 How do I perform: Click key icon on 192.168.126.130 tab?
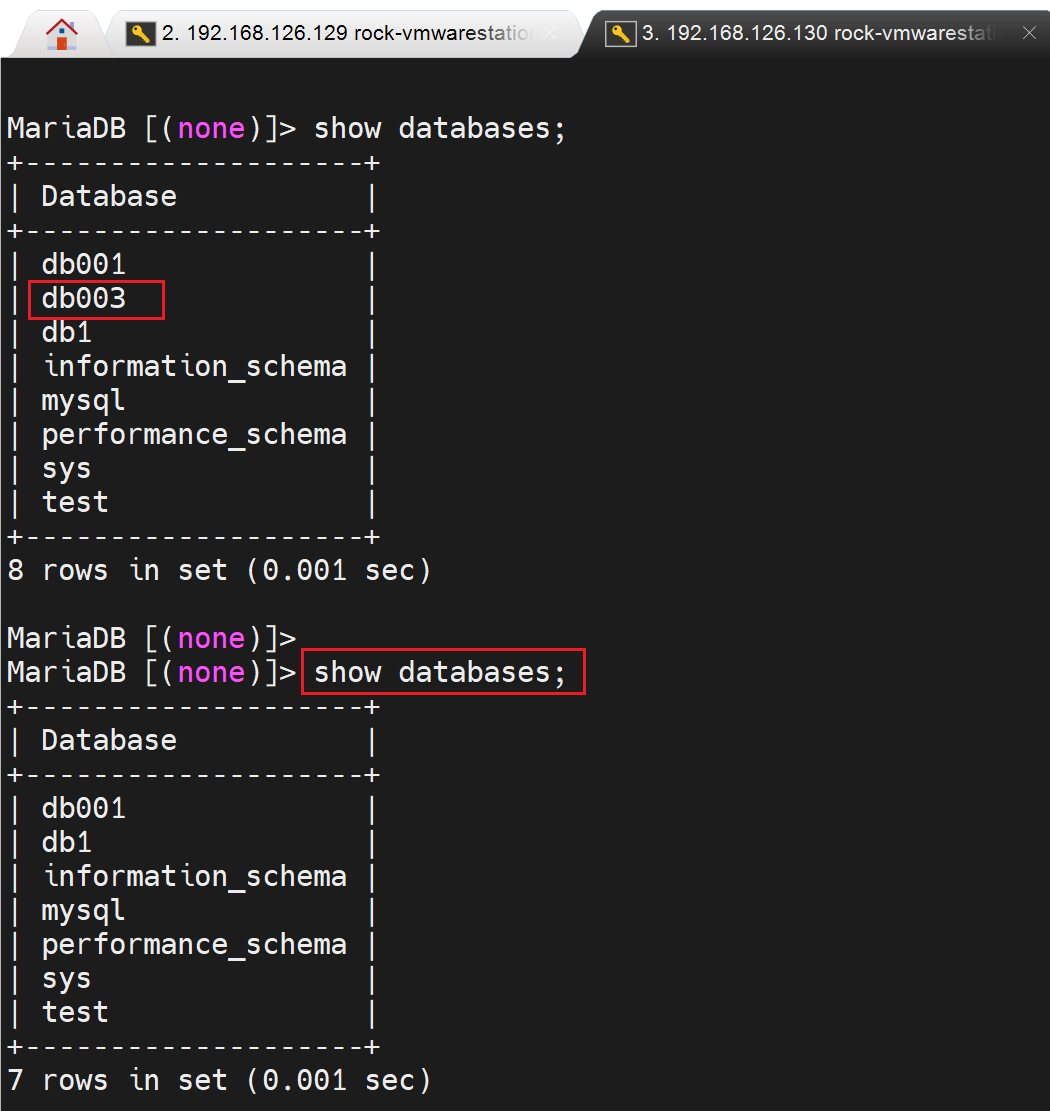click(621, 34)
